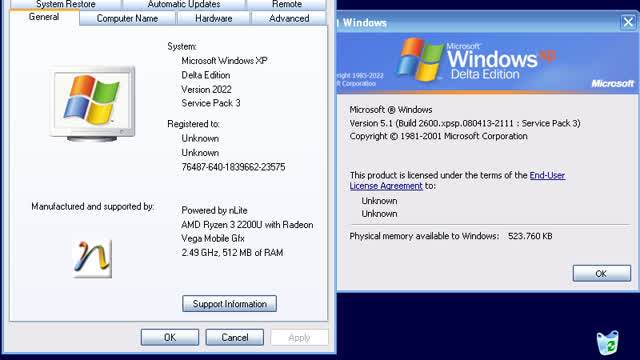The height and width of the screenshot is (360, 640).
Task: Switch to the System Restore tab
Action: pos(66,4)
